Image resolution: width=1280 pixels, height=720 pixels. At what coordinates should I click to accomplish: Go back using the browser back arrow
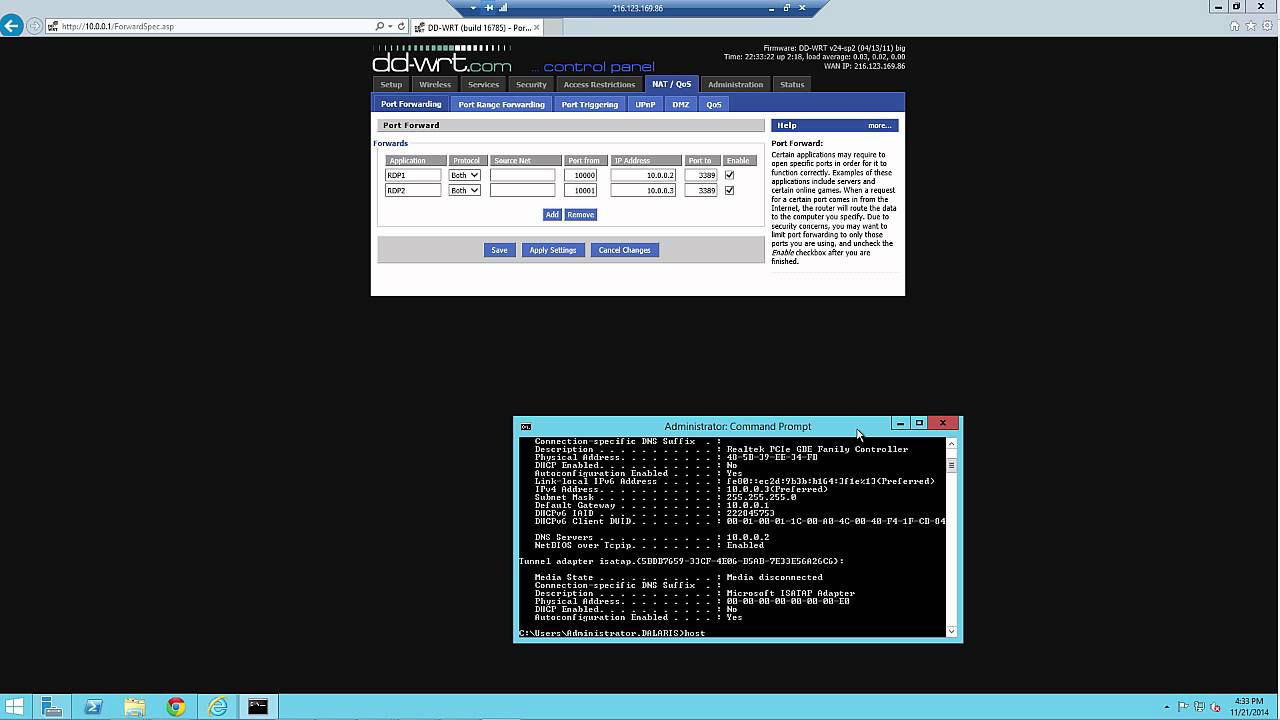[x=12, y=26]
